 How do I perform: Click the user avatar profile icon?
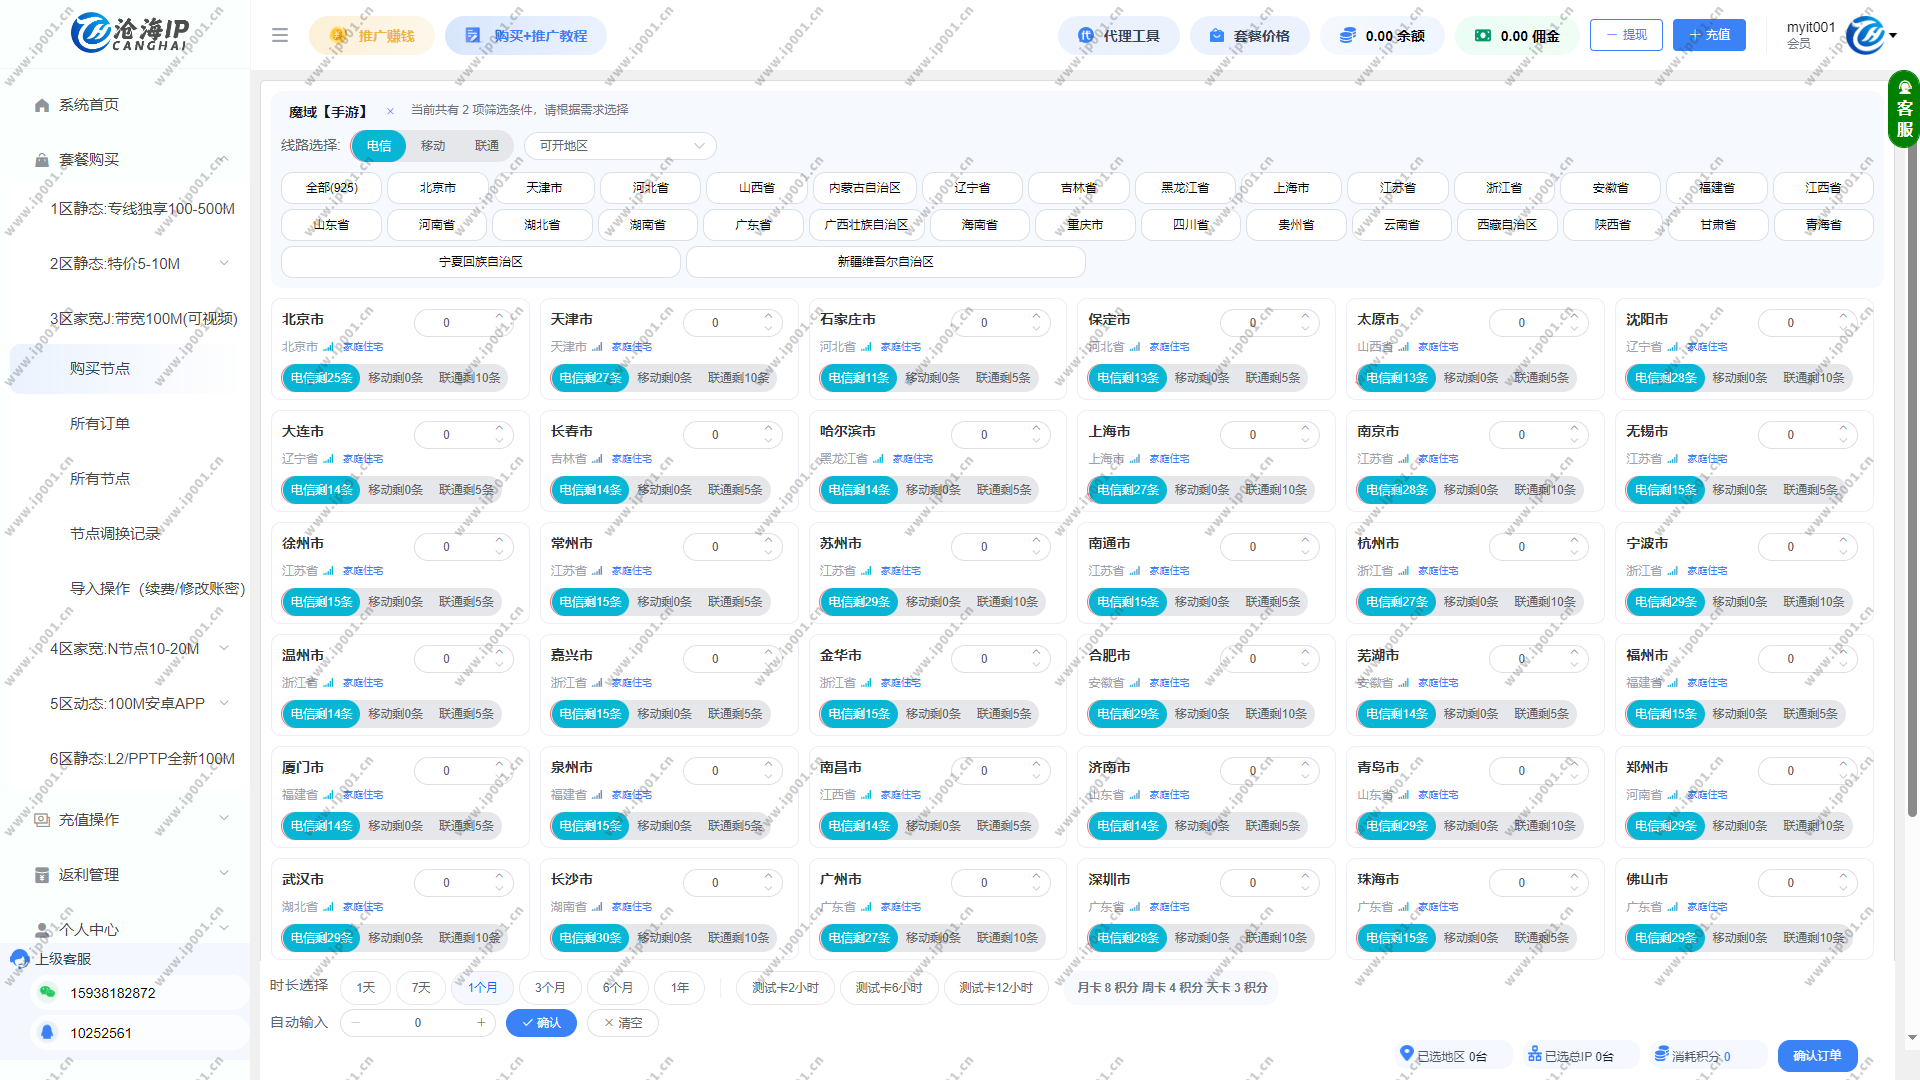tap(1865, 35)
